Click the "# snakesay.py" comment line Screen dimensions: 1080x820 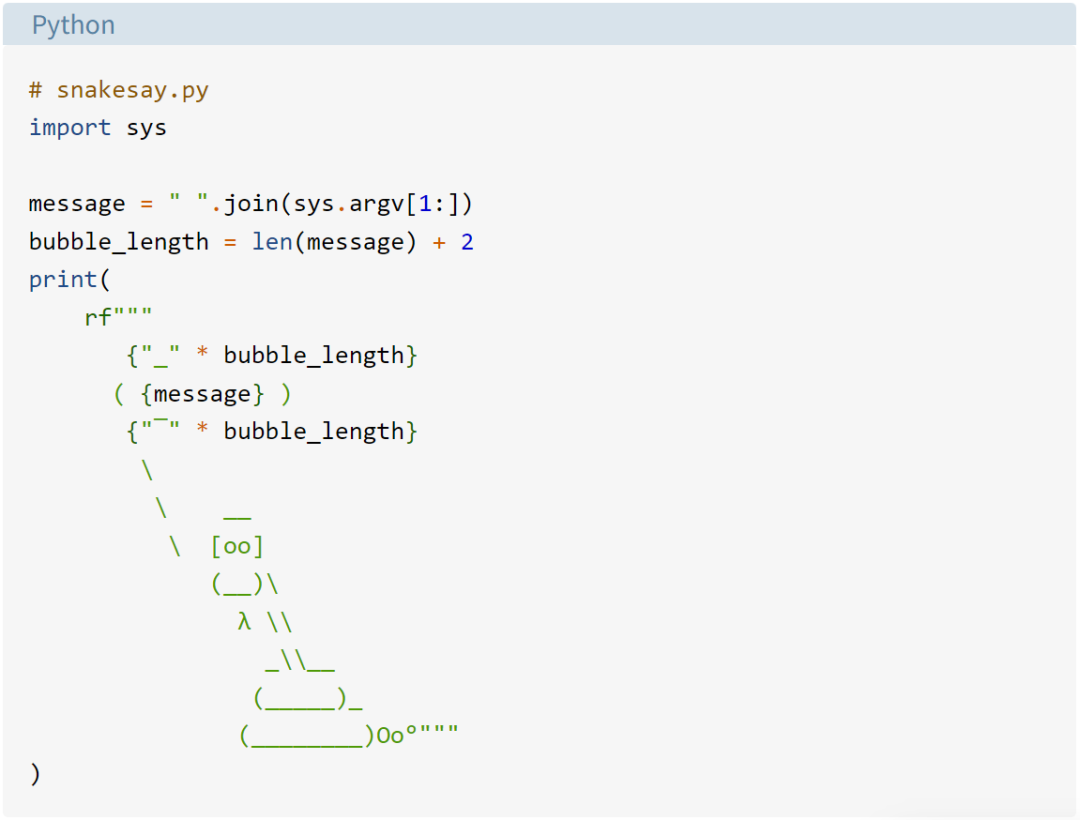pos(118,90)
